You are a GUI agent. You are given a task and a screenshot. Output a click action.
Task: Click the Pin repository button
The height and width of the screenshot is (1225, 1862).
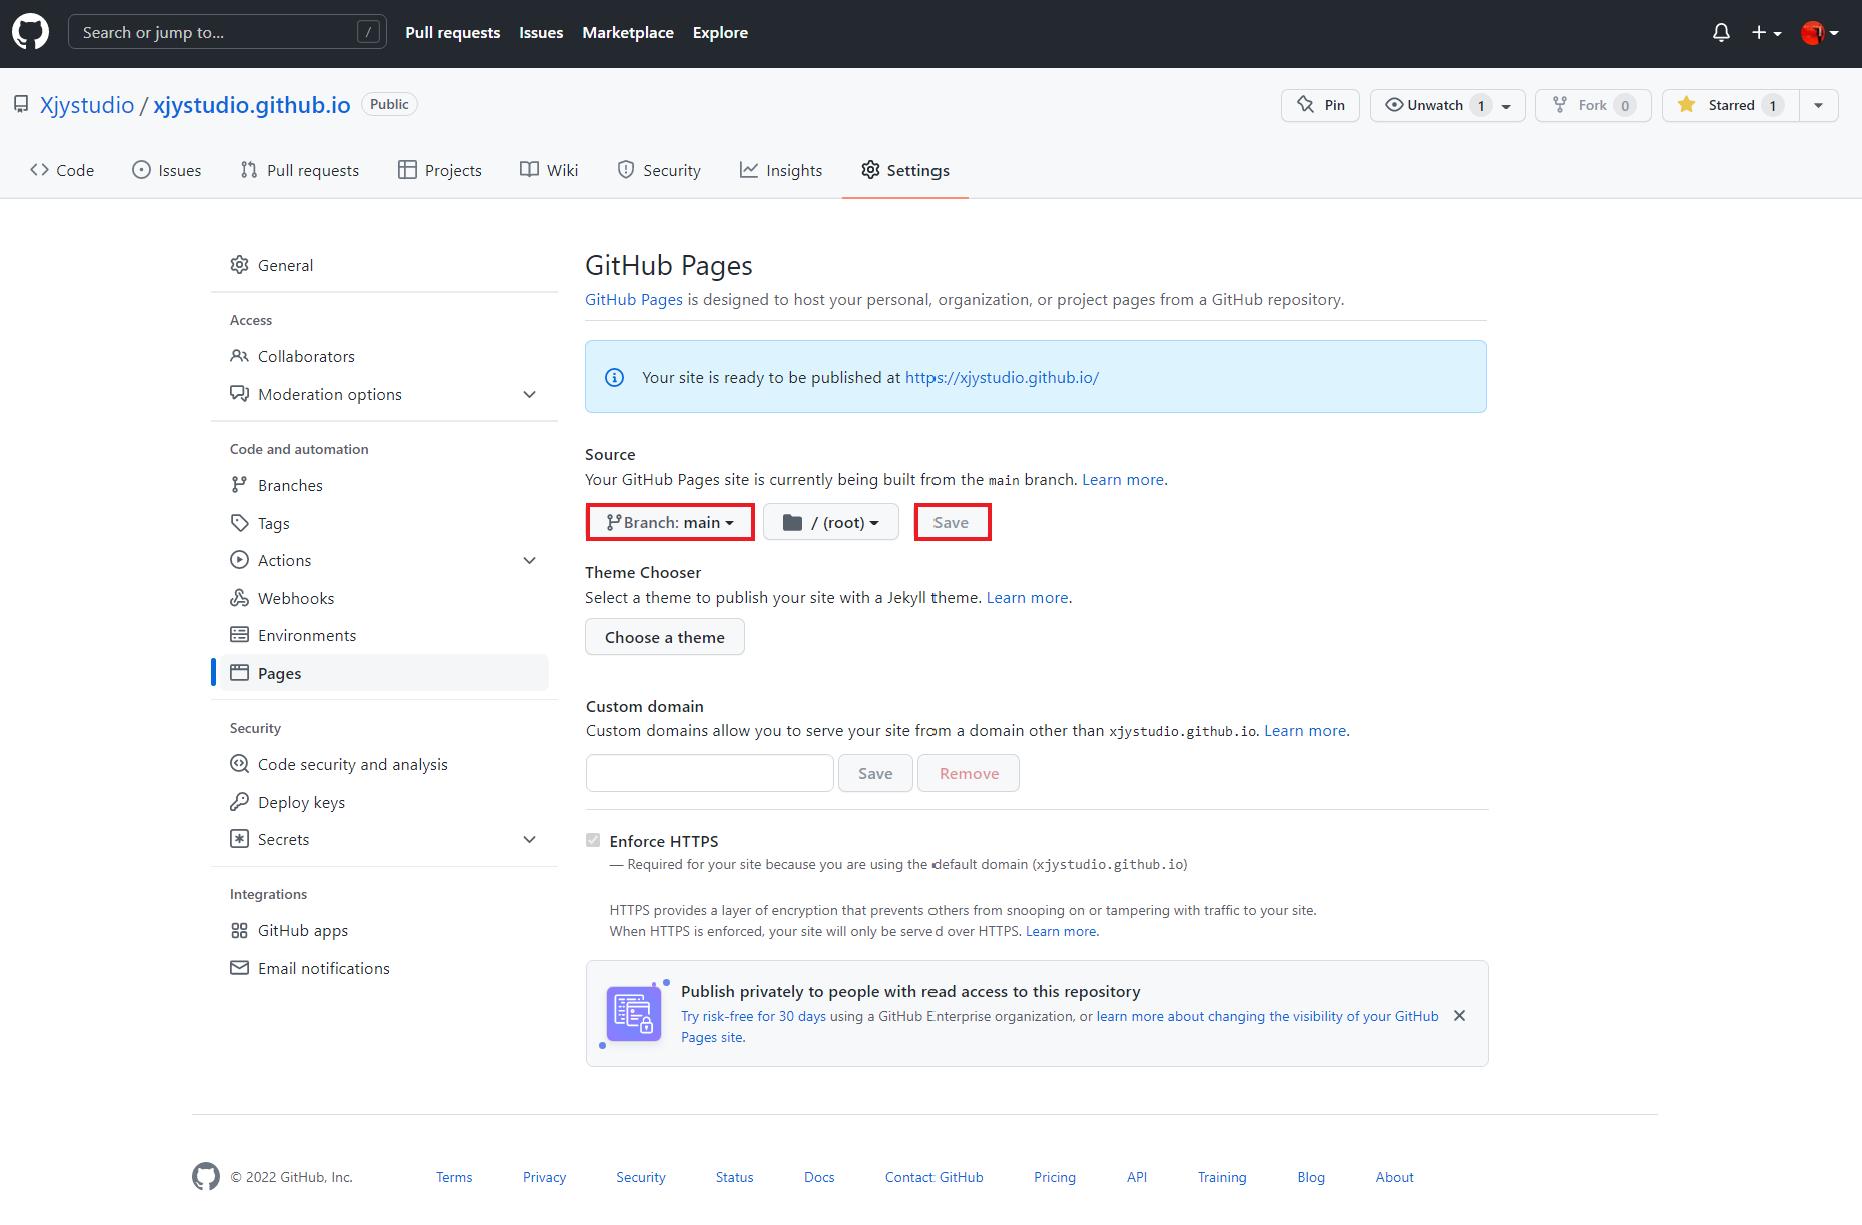pyautogui.click(x=1320, y=105)
